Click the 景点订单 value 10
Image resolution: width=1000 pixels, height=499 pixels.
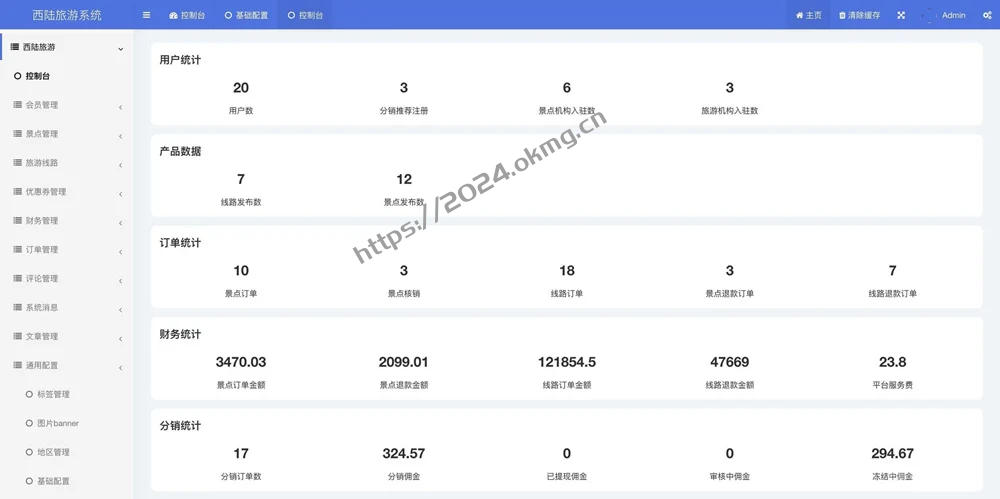tap(241, 271)
